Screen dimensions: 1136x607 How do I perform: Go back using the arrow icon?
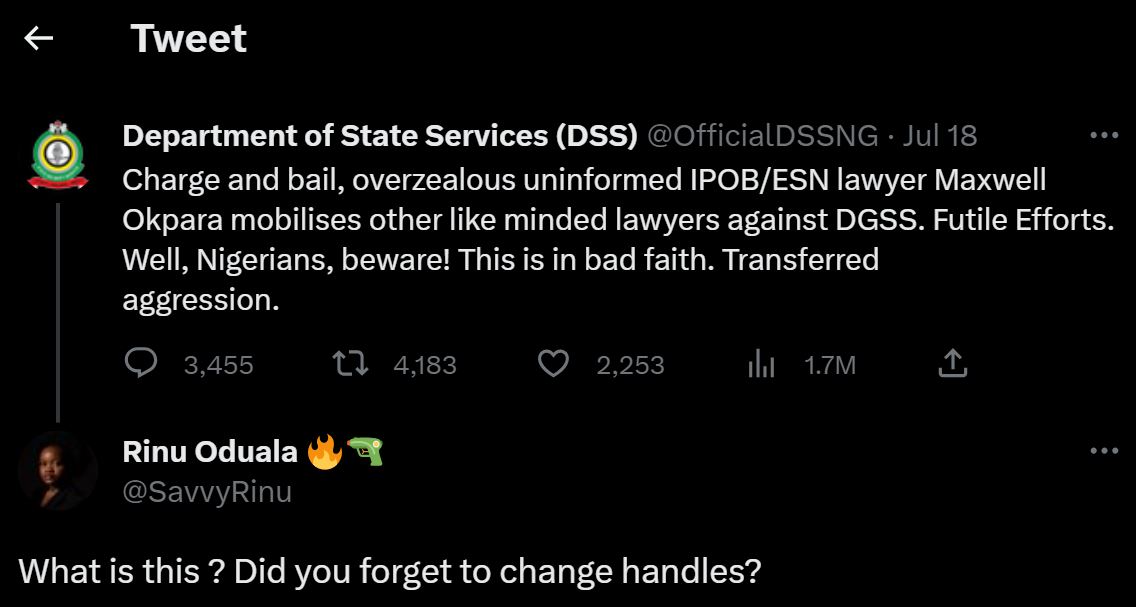pos(39,39)
